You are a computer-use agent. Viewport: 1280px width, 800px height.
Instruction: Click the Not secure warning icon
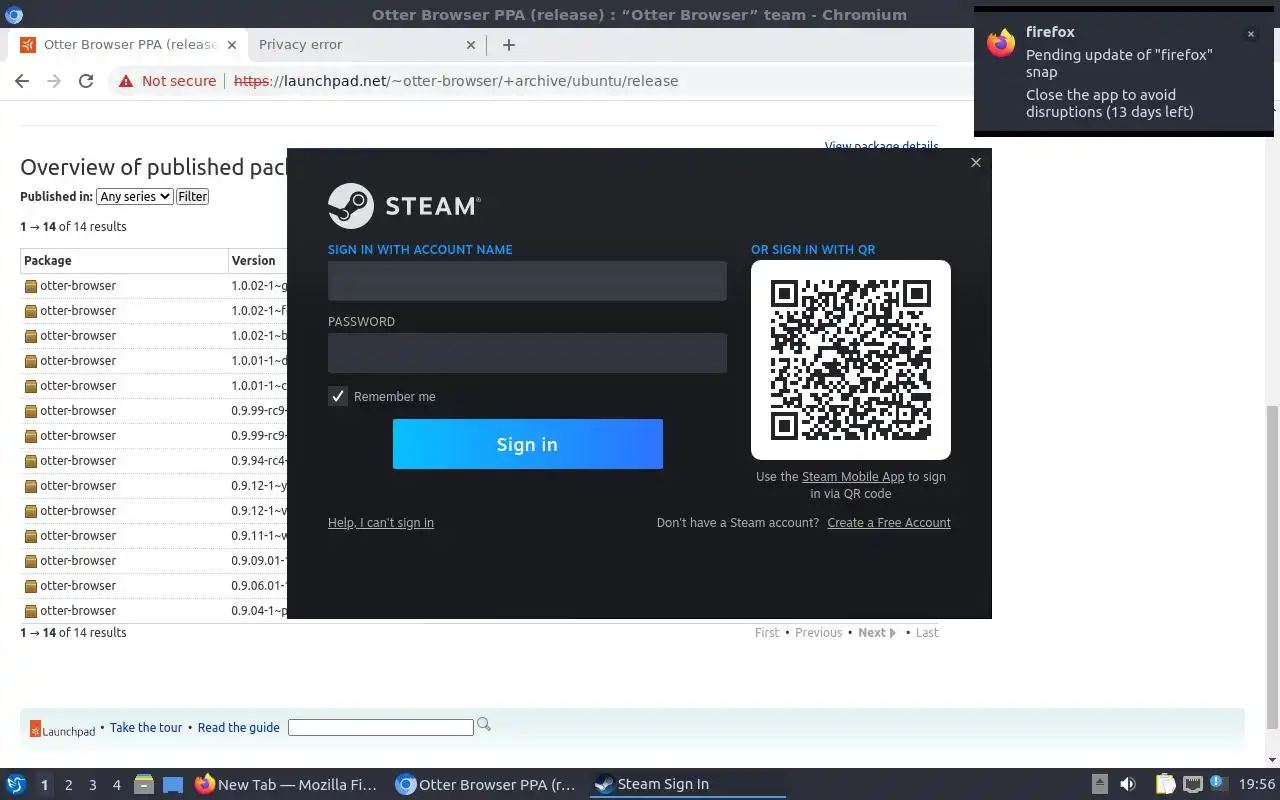tap(126, 81)
